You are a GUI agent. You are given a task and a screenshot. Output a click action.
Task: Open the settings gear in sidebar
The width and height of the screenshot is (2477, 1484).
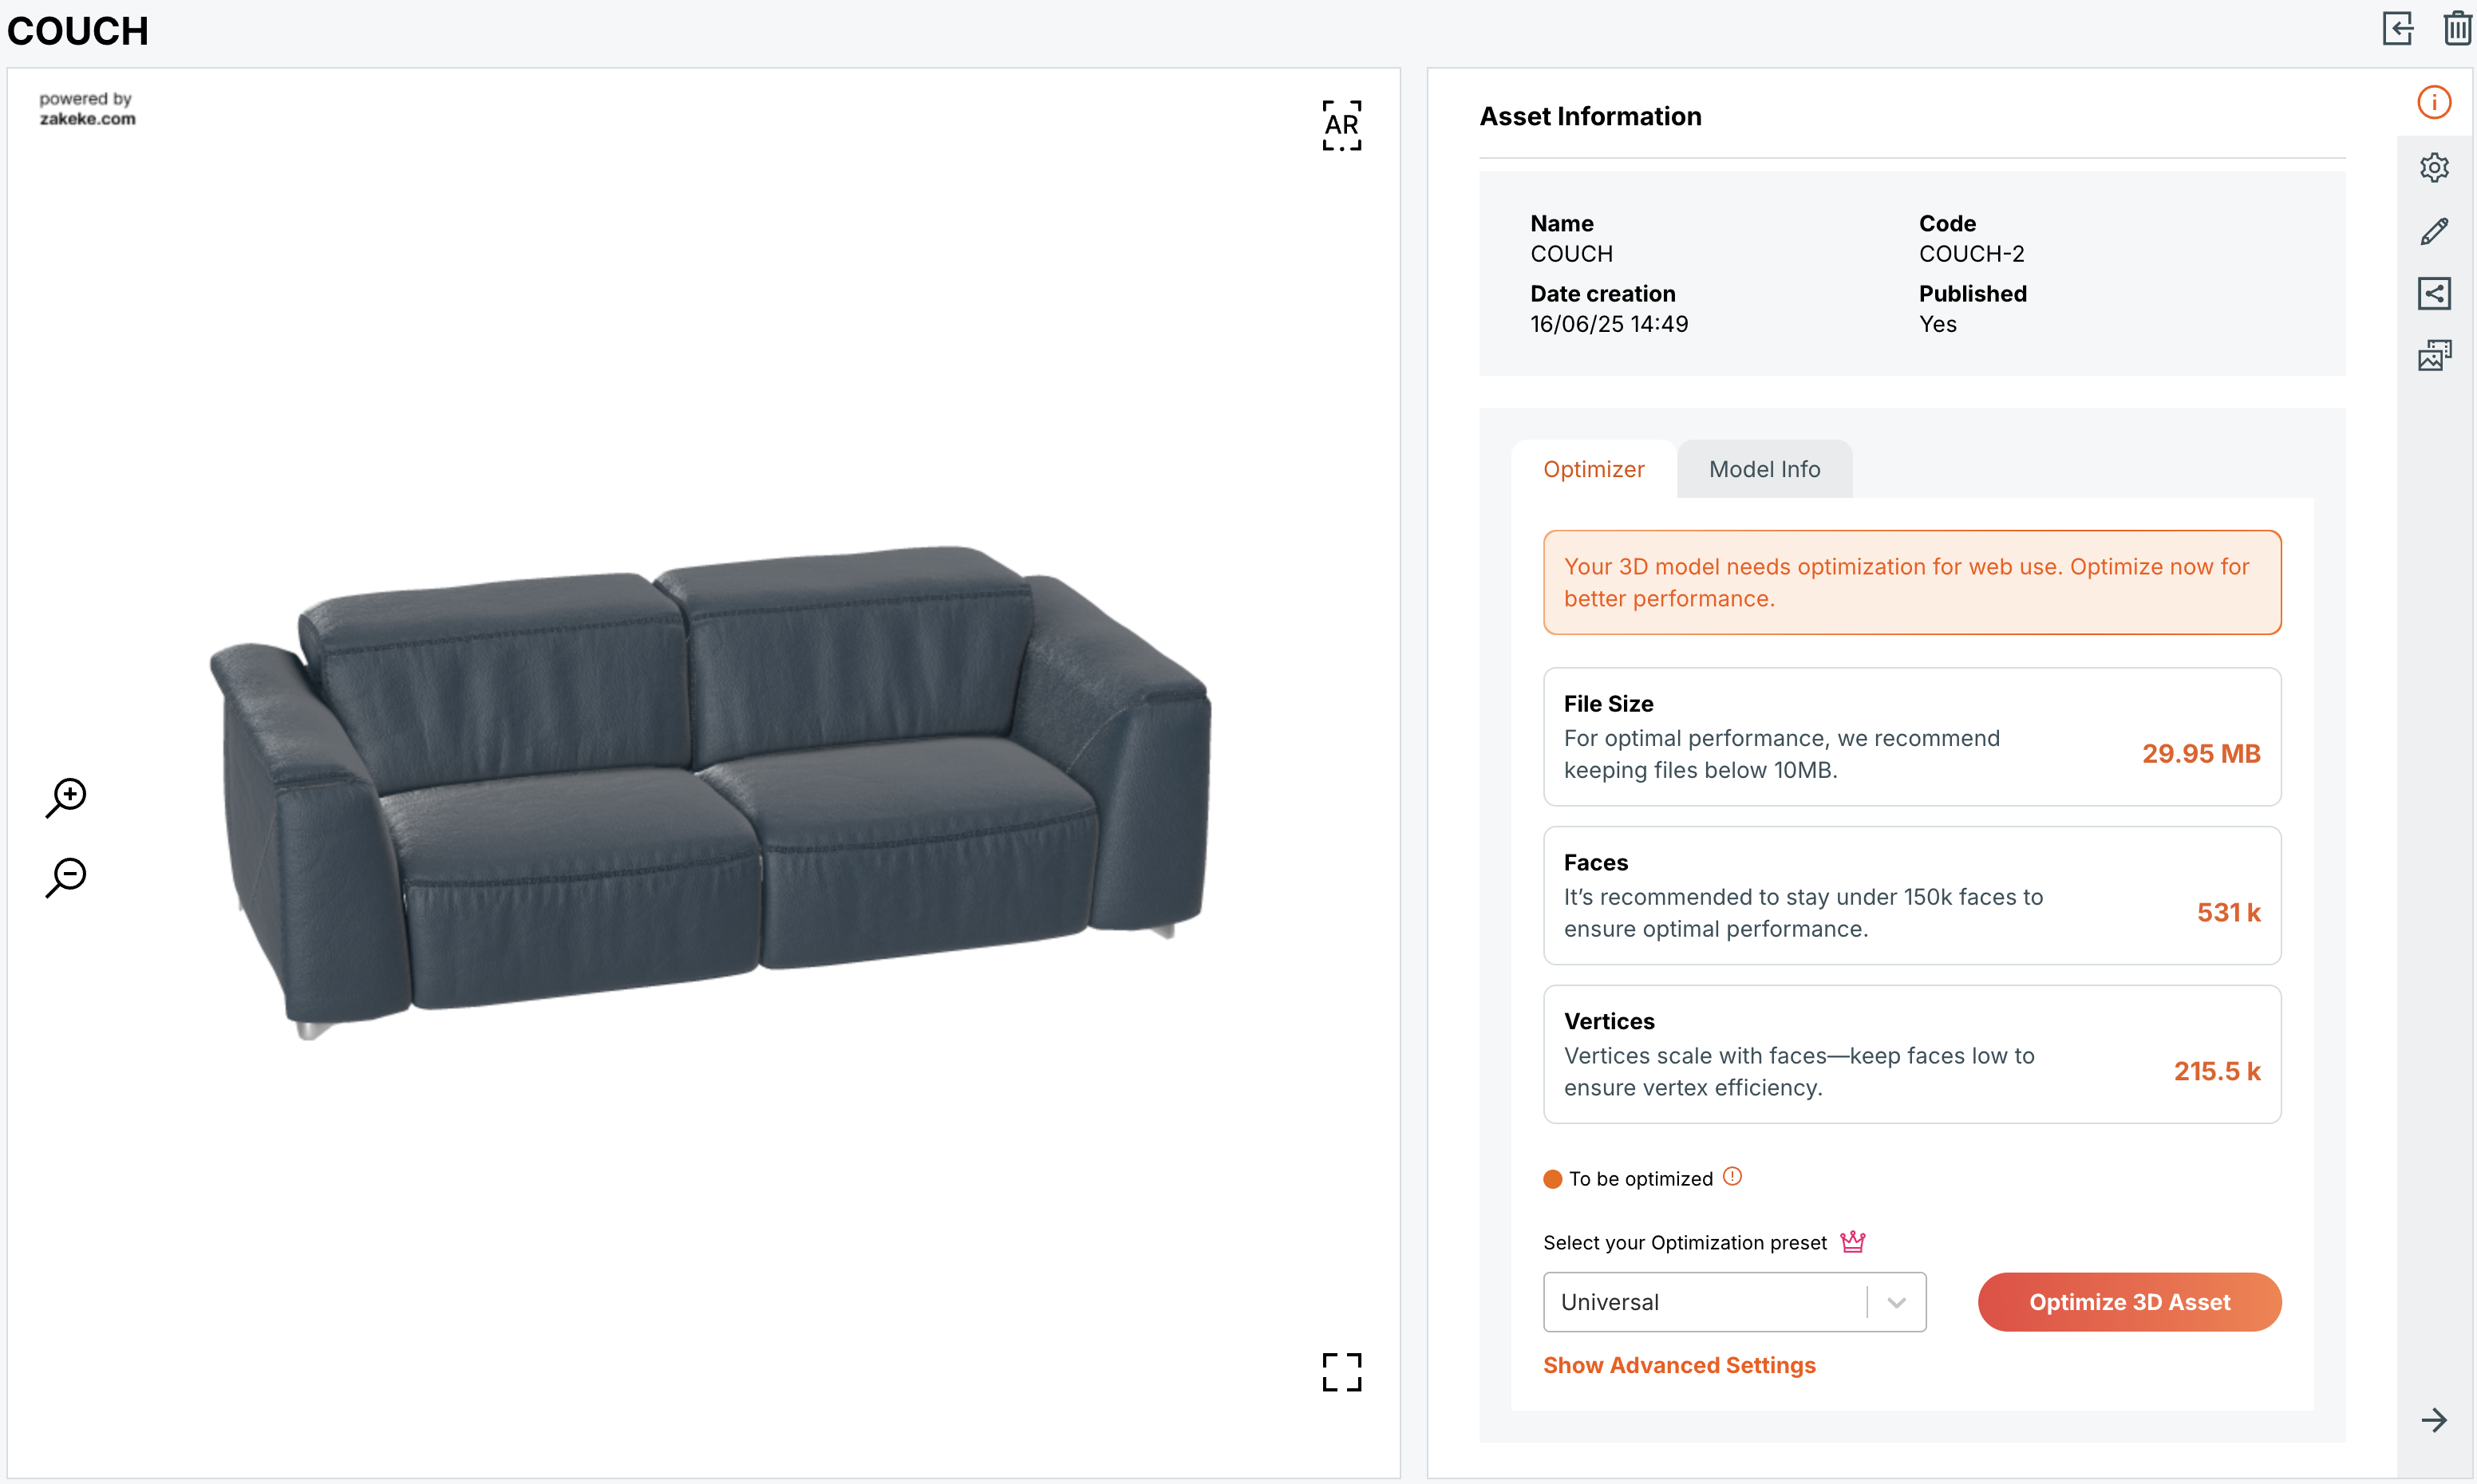tap(2434, 167)
